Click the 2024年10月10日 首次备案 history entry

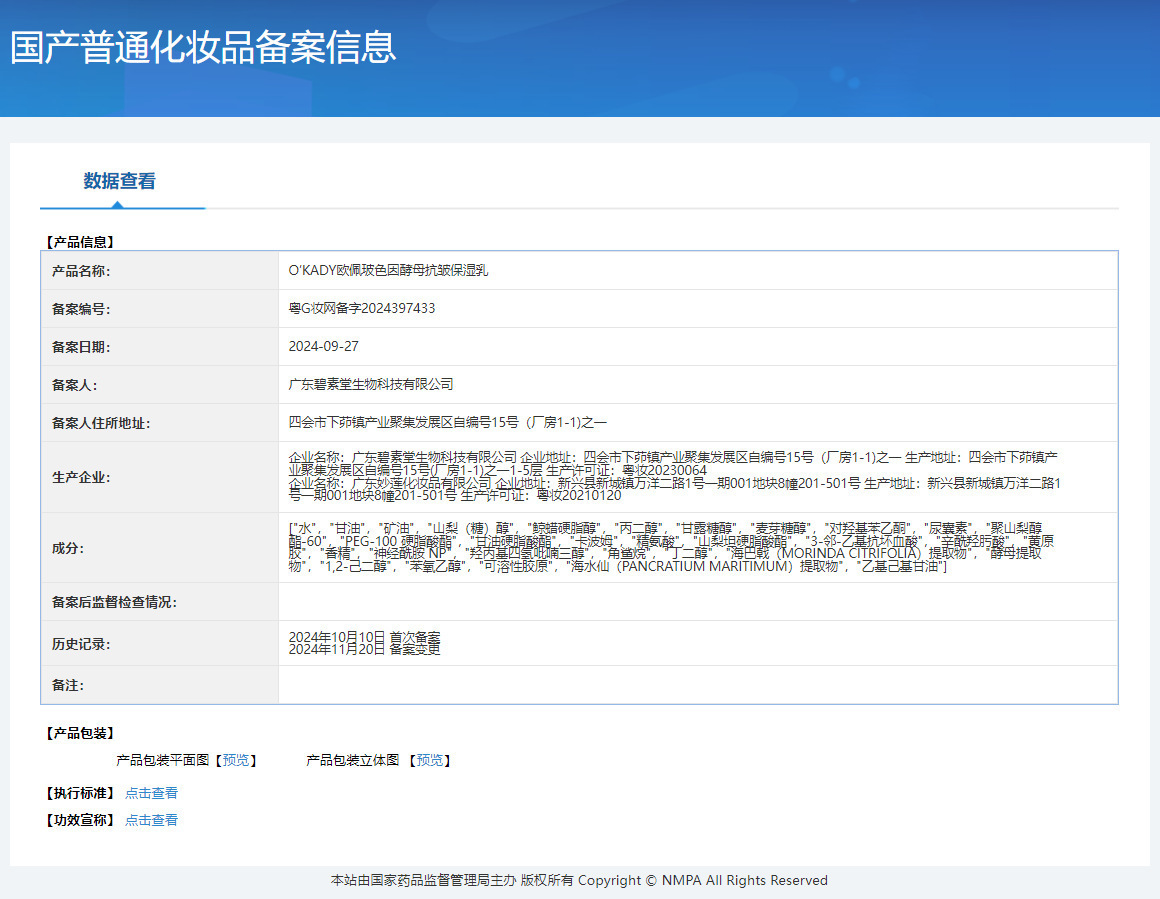point(364,637)
